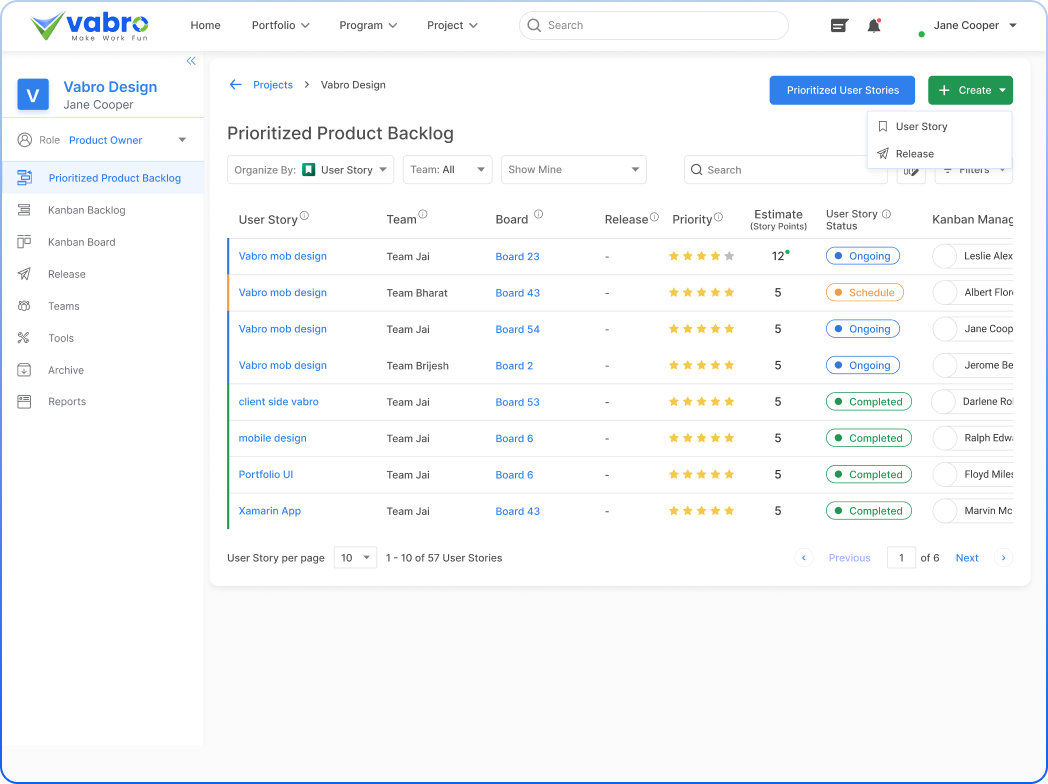The width and height of the screenshot is (1048, 784).
Task: Open Kanban Board from sidebar
Action: click(81, 242)
